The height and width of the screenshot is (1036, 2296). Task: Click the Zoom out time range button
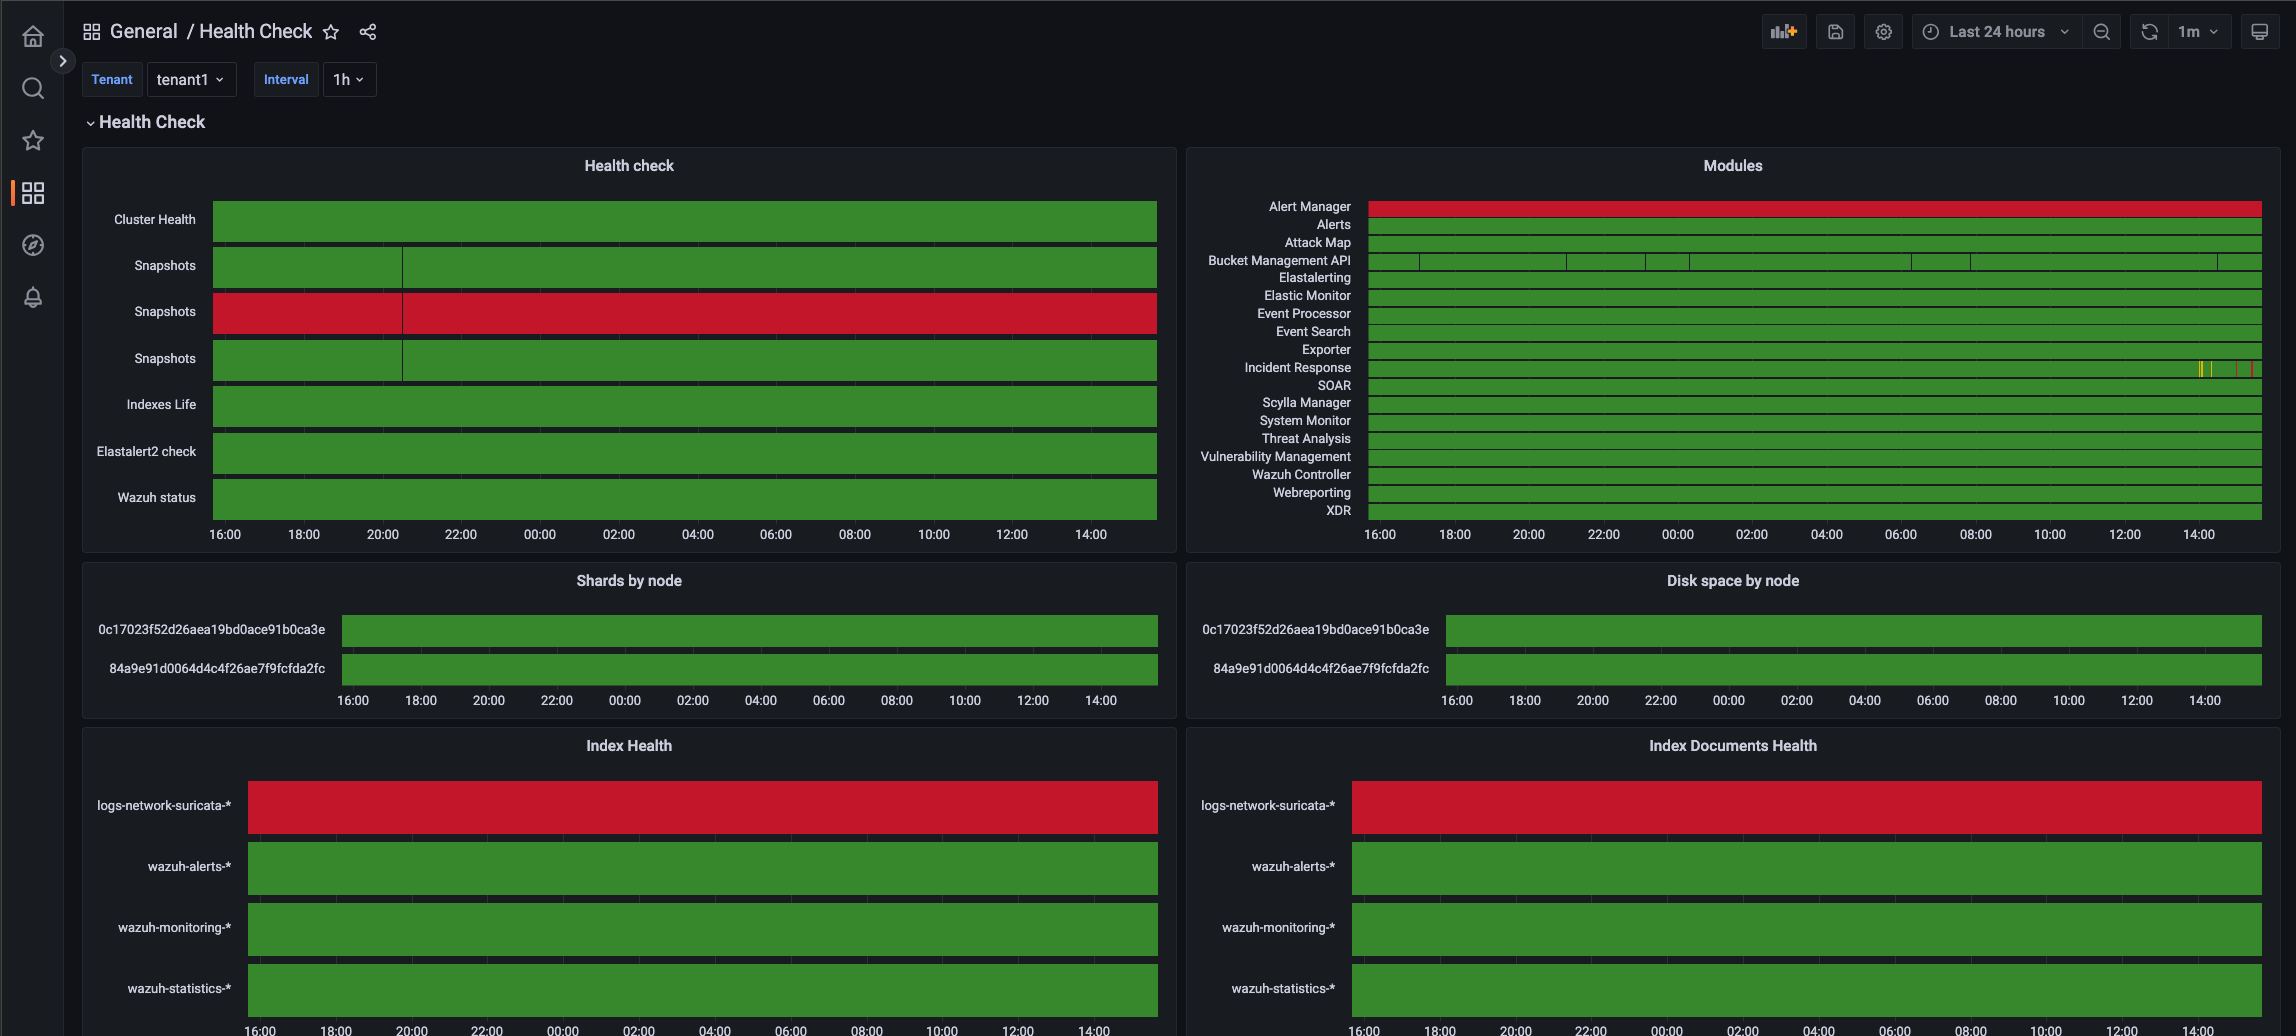pos(2101,32)
